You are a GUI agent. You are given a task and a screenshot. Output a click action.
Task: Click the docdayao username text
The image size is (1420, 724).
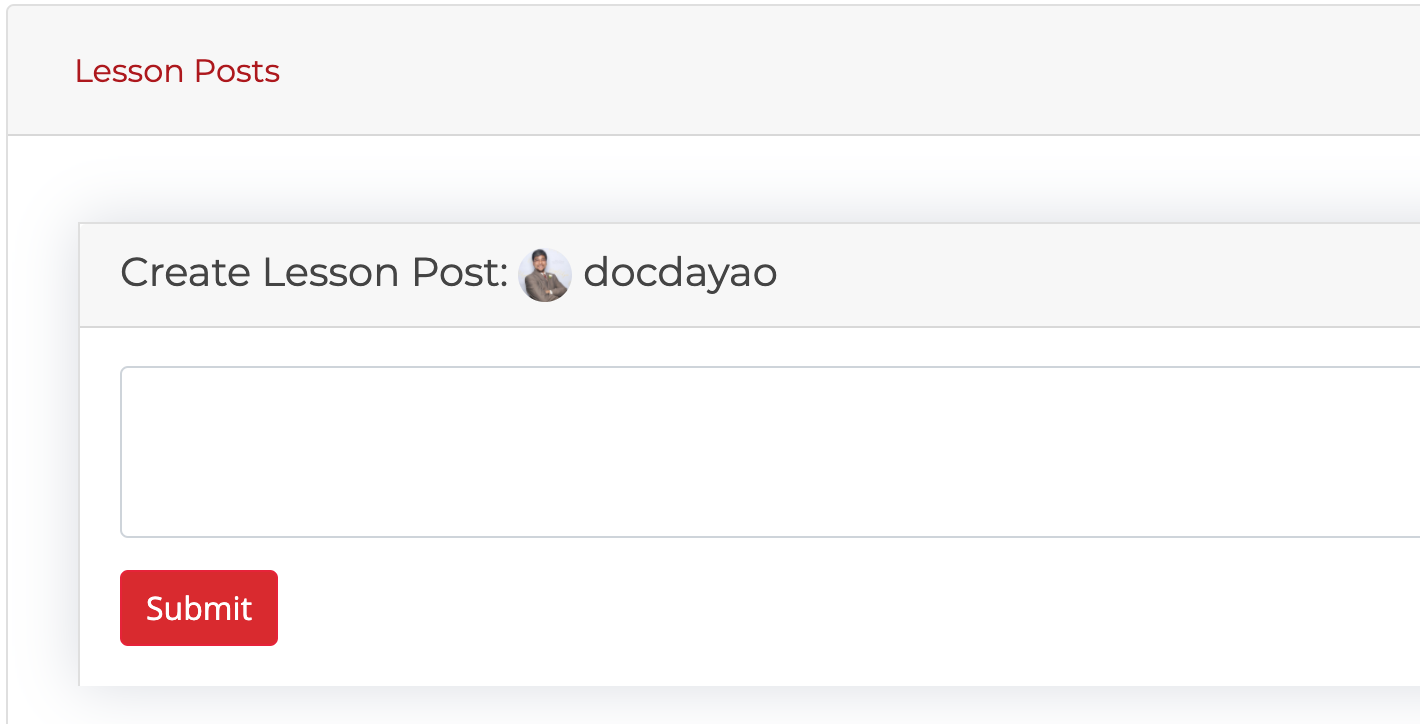pos(680,273)
